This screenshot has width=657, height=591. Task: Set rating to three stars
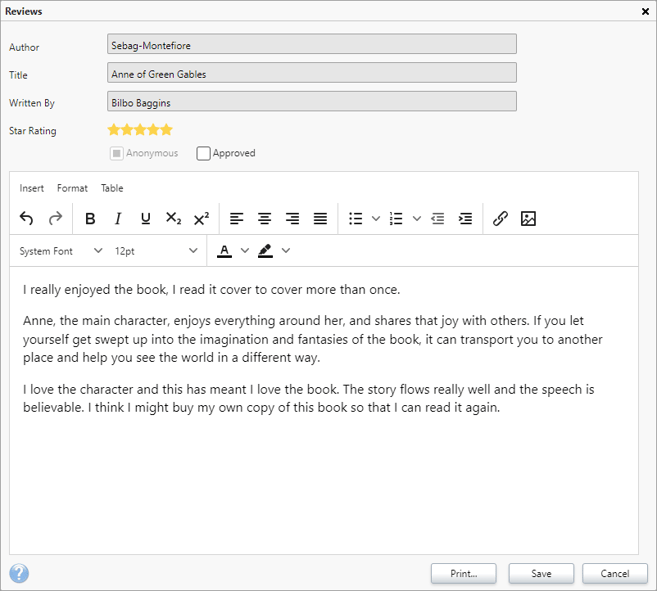click(x=140, y=130)
